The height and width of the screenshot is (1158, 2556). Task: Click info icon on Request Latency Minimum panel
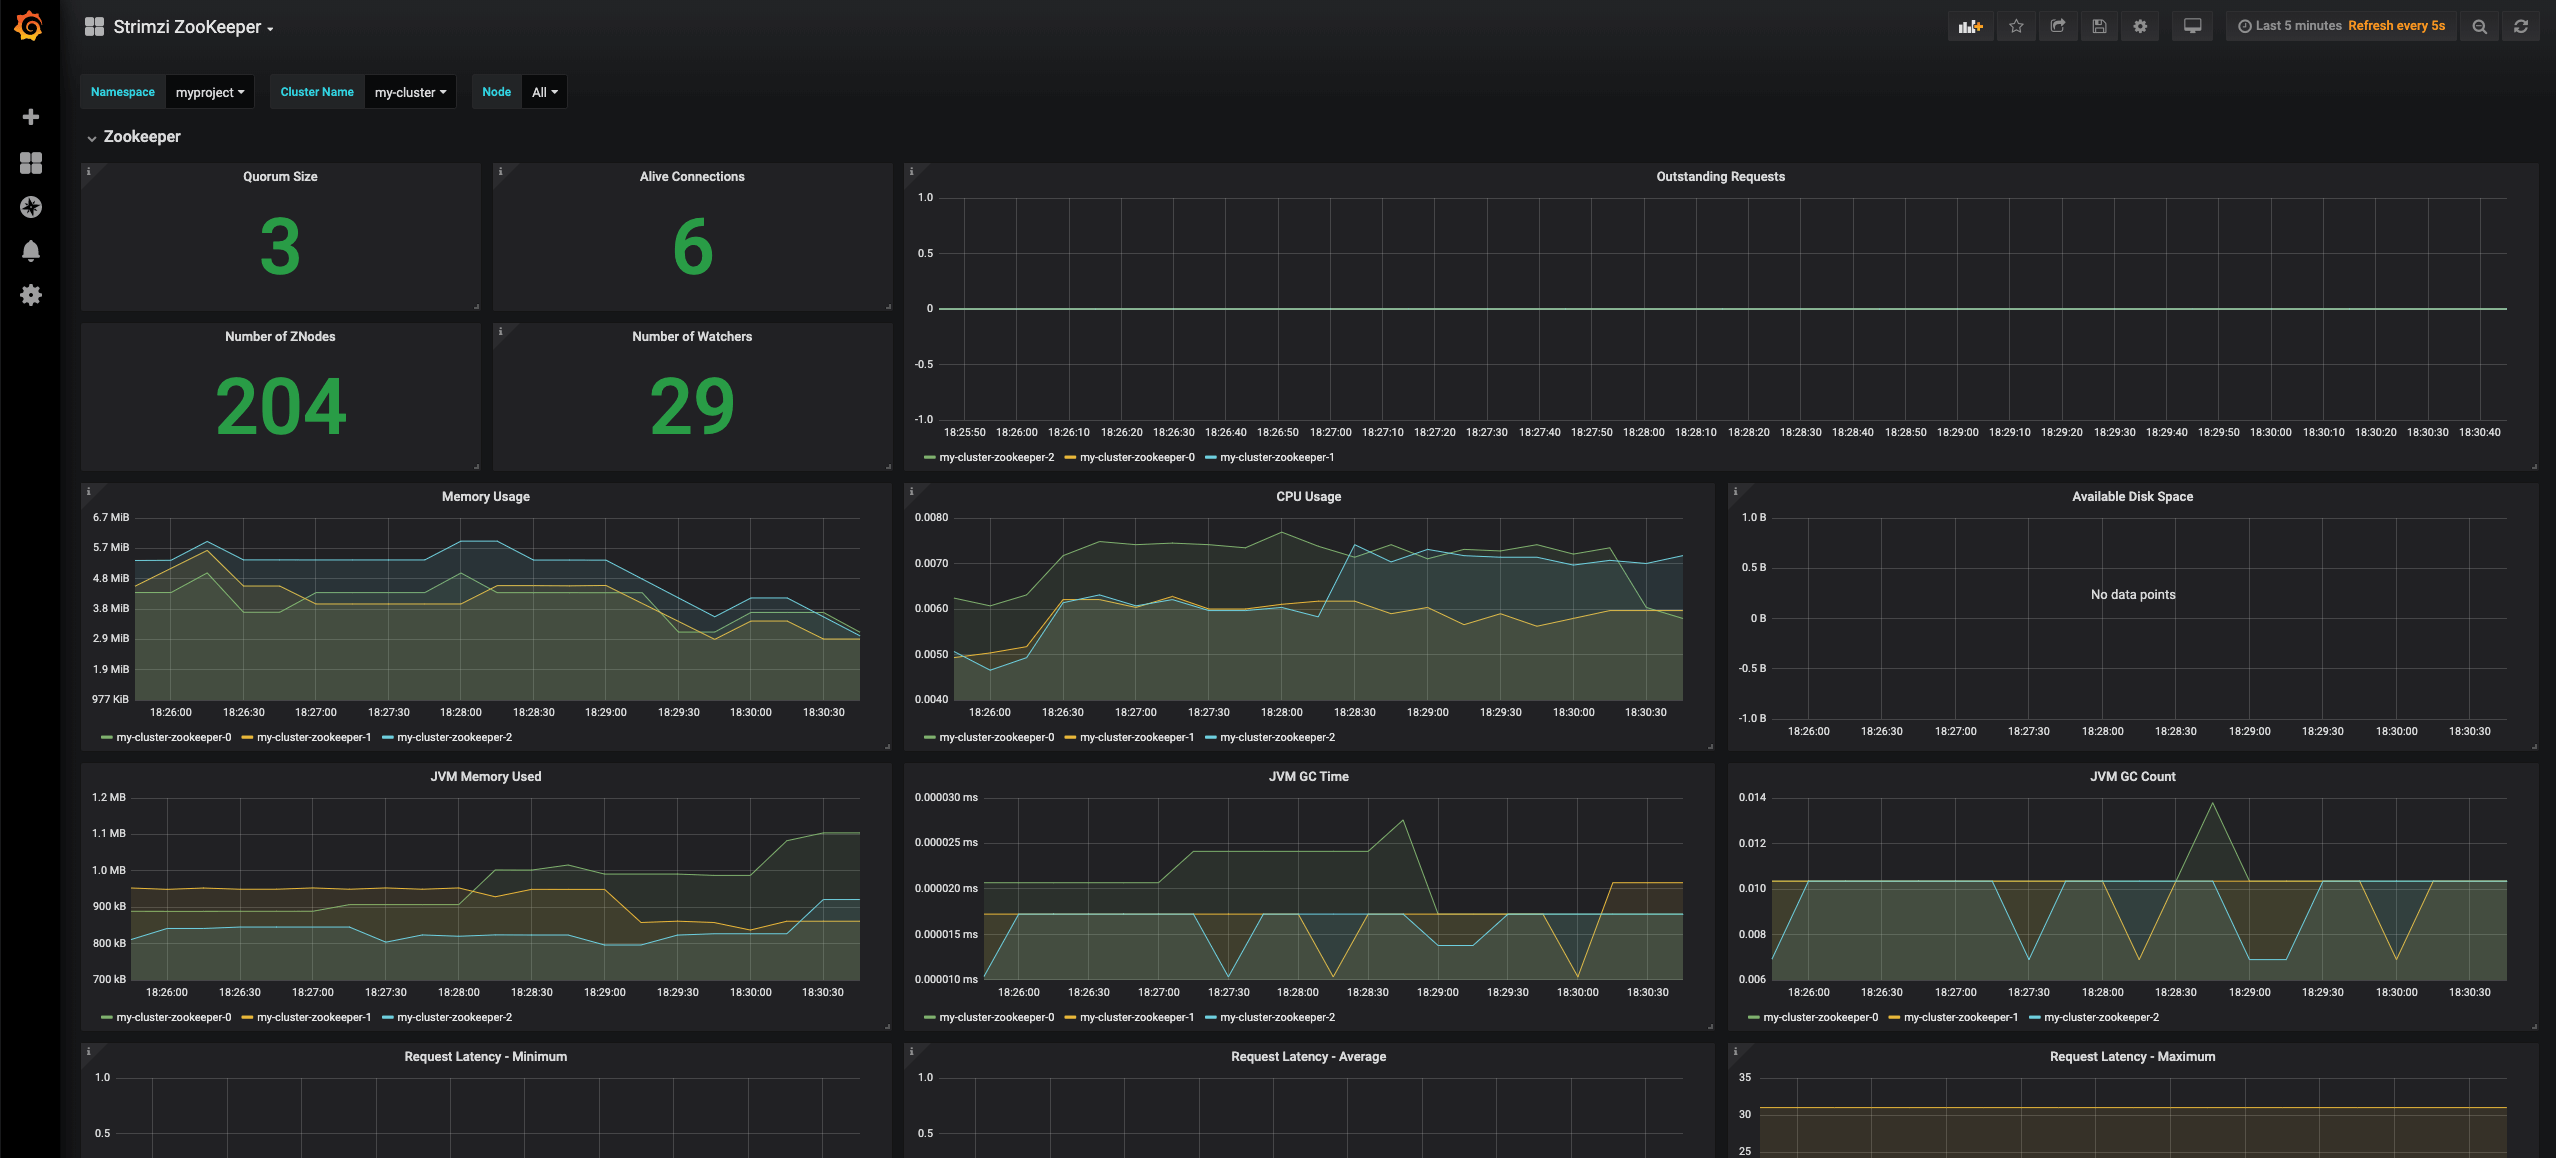tap(88, 1051)
